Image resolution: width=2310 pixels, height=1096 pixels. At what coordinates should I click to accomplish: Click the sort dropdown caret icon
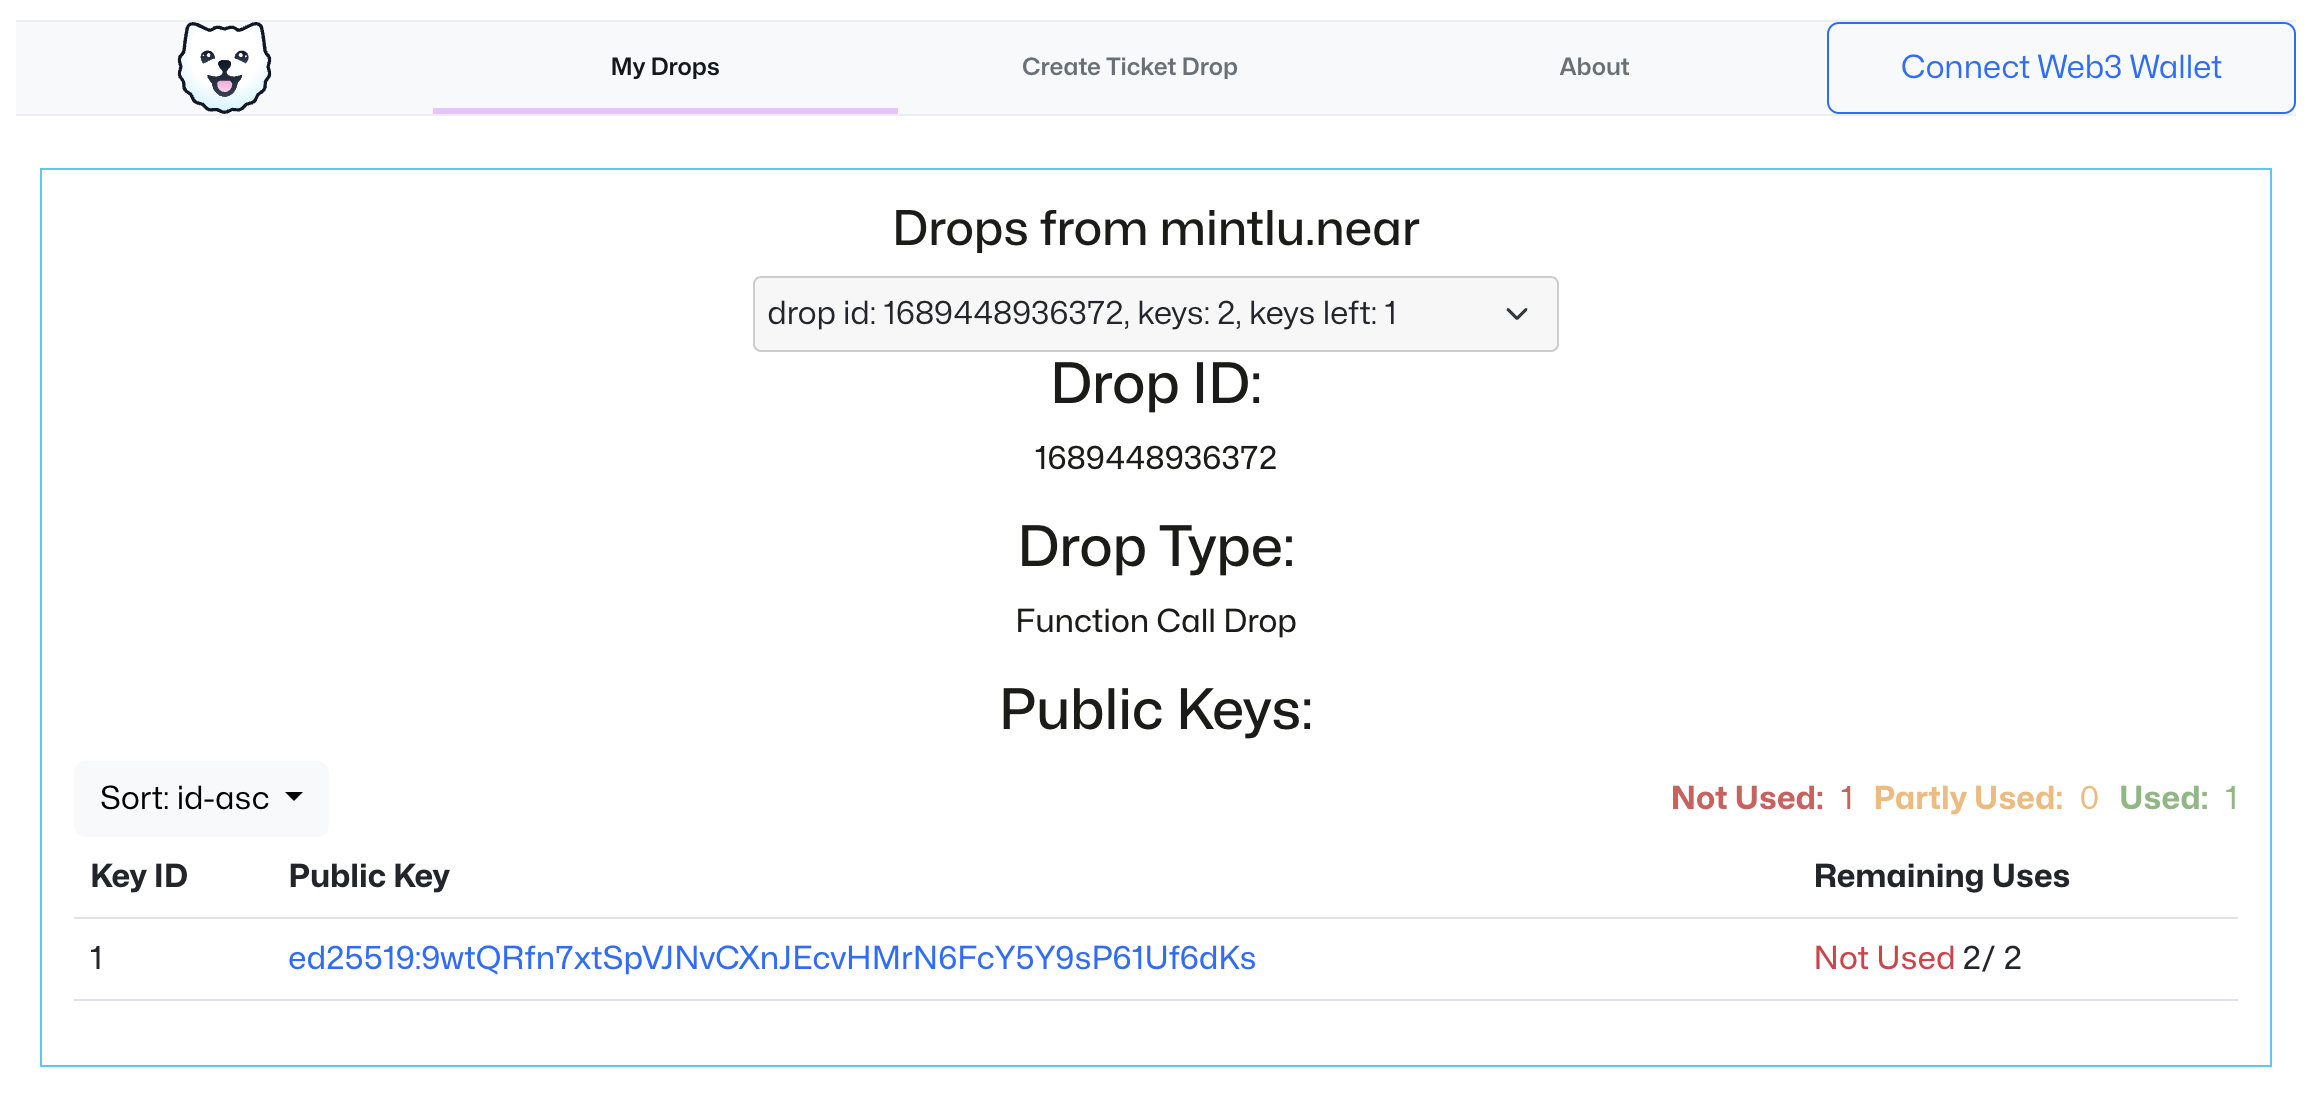[x=294, y=797]
